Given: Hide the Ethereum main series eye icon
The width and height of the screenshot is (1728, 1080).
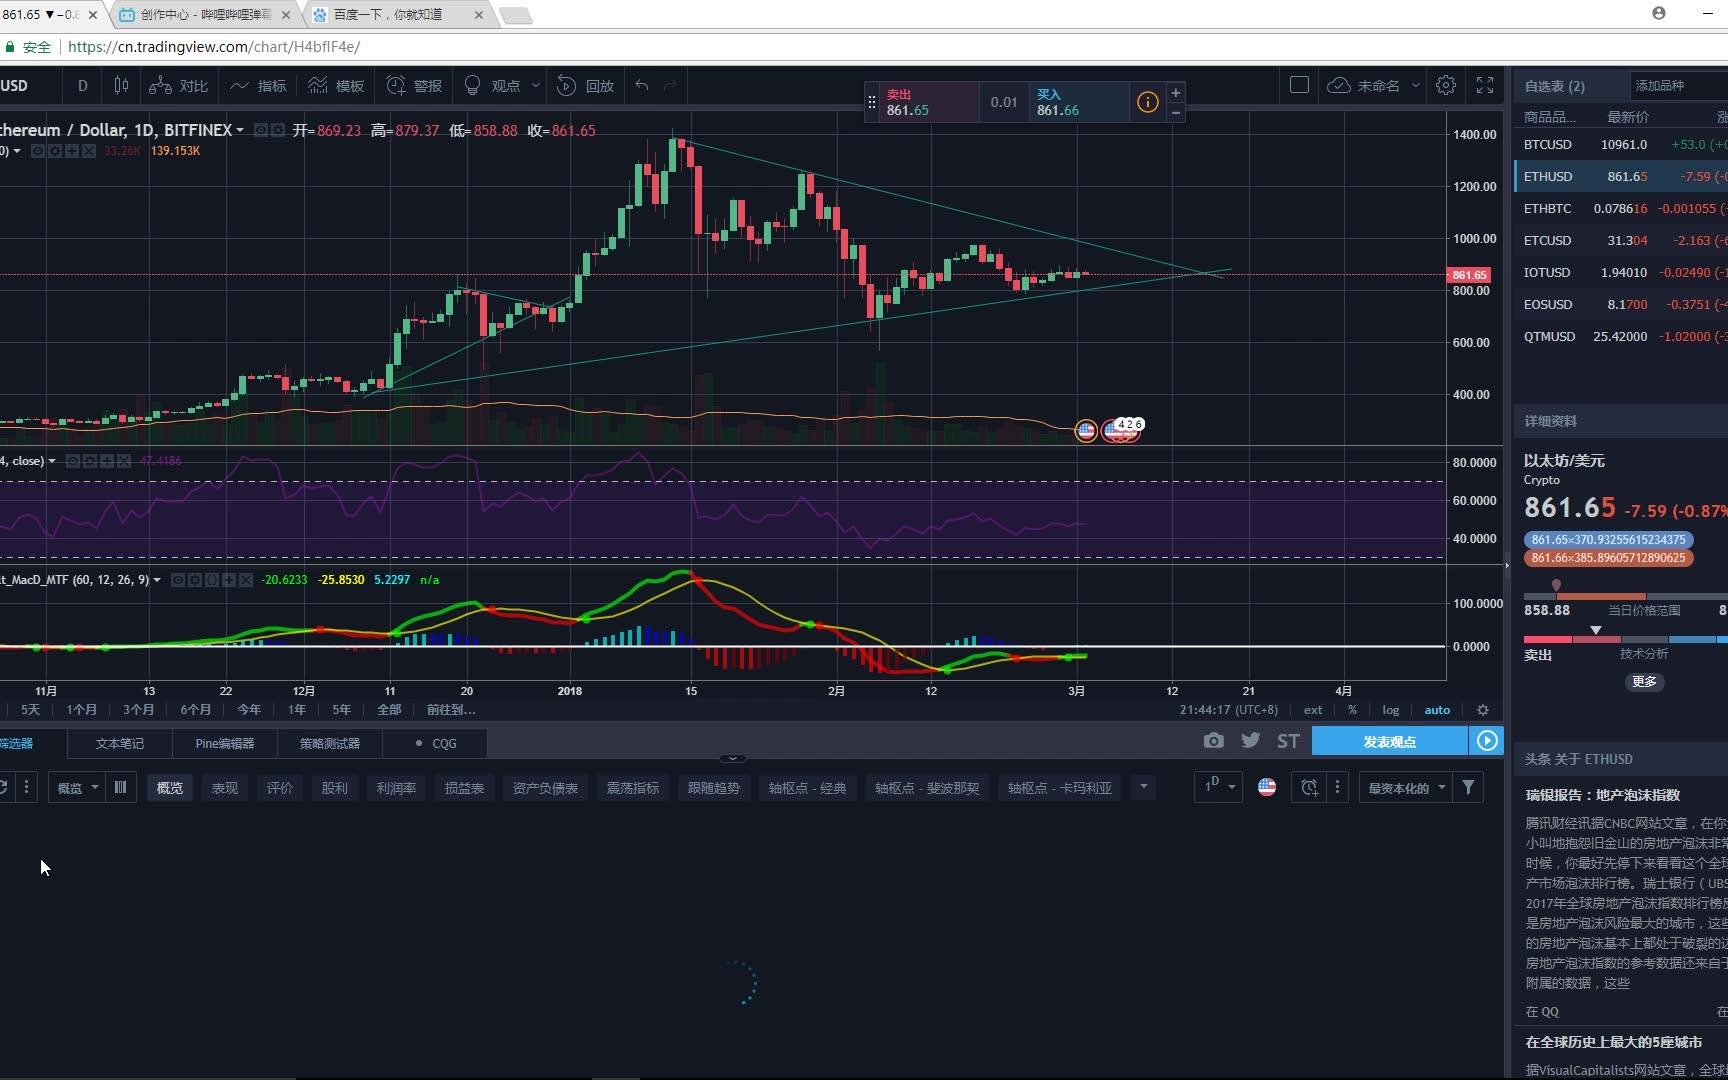Looking at the screenshot, I should (x=260, y=130).
